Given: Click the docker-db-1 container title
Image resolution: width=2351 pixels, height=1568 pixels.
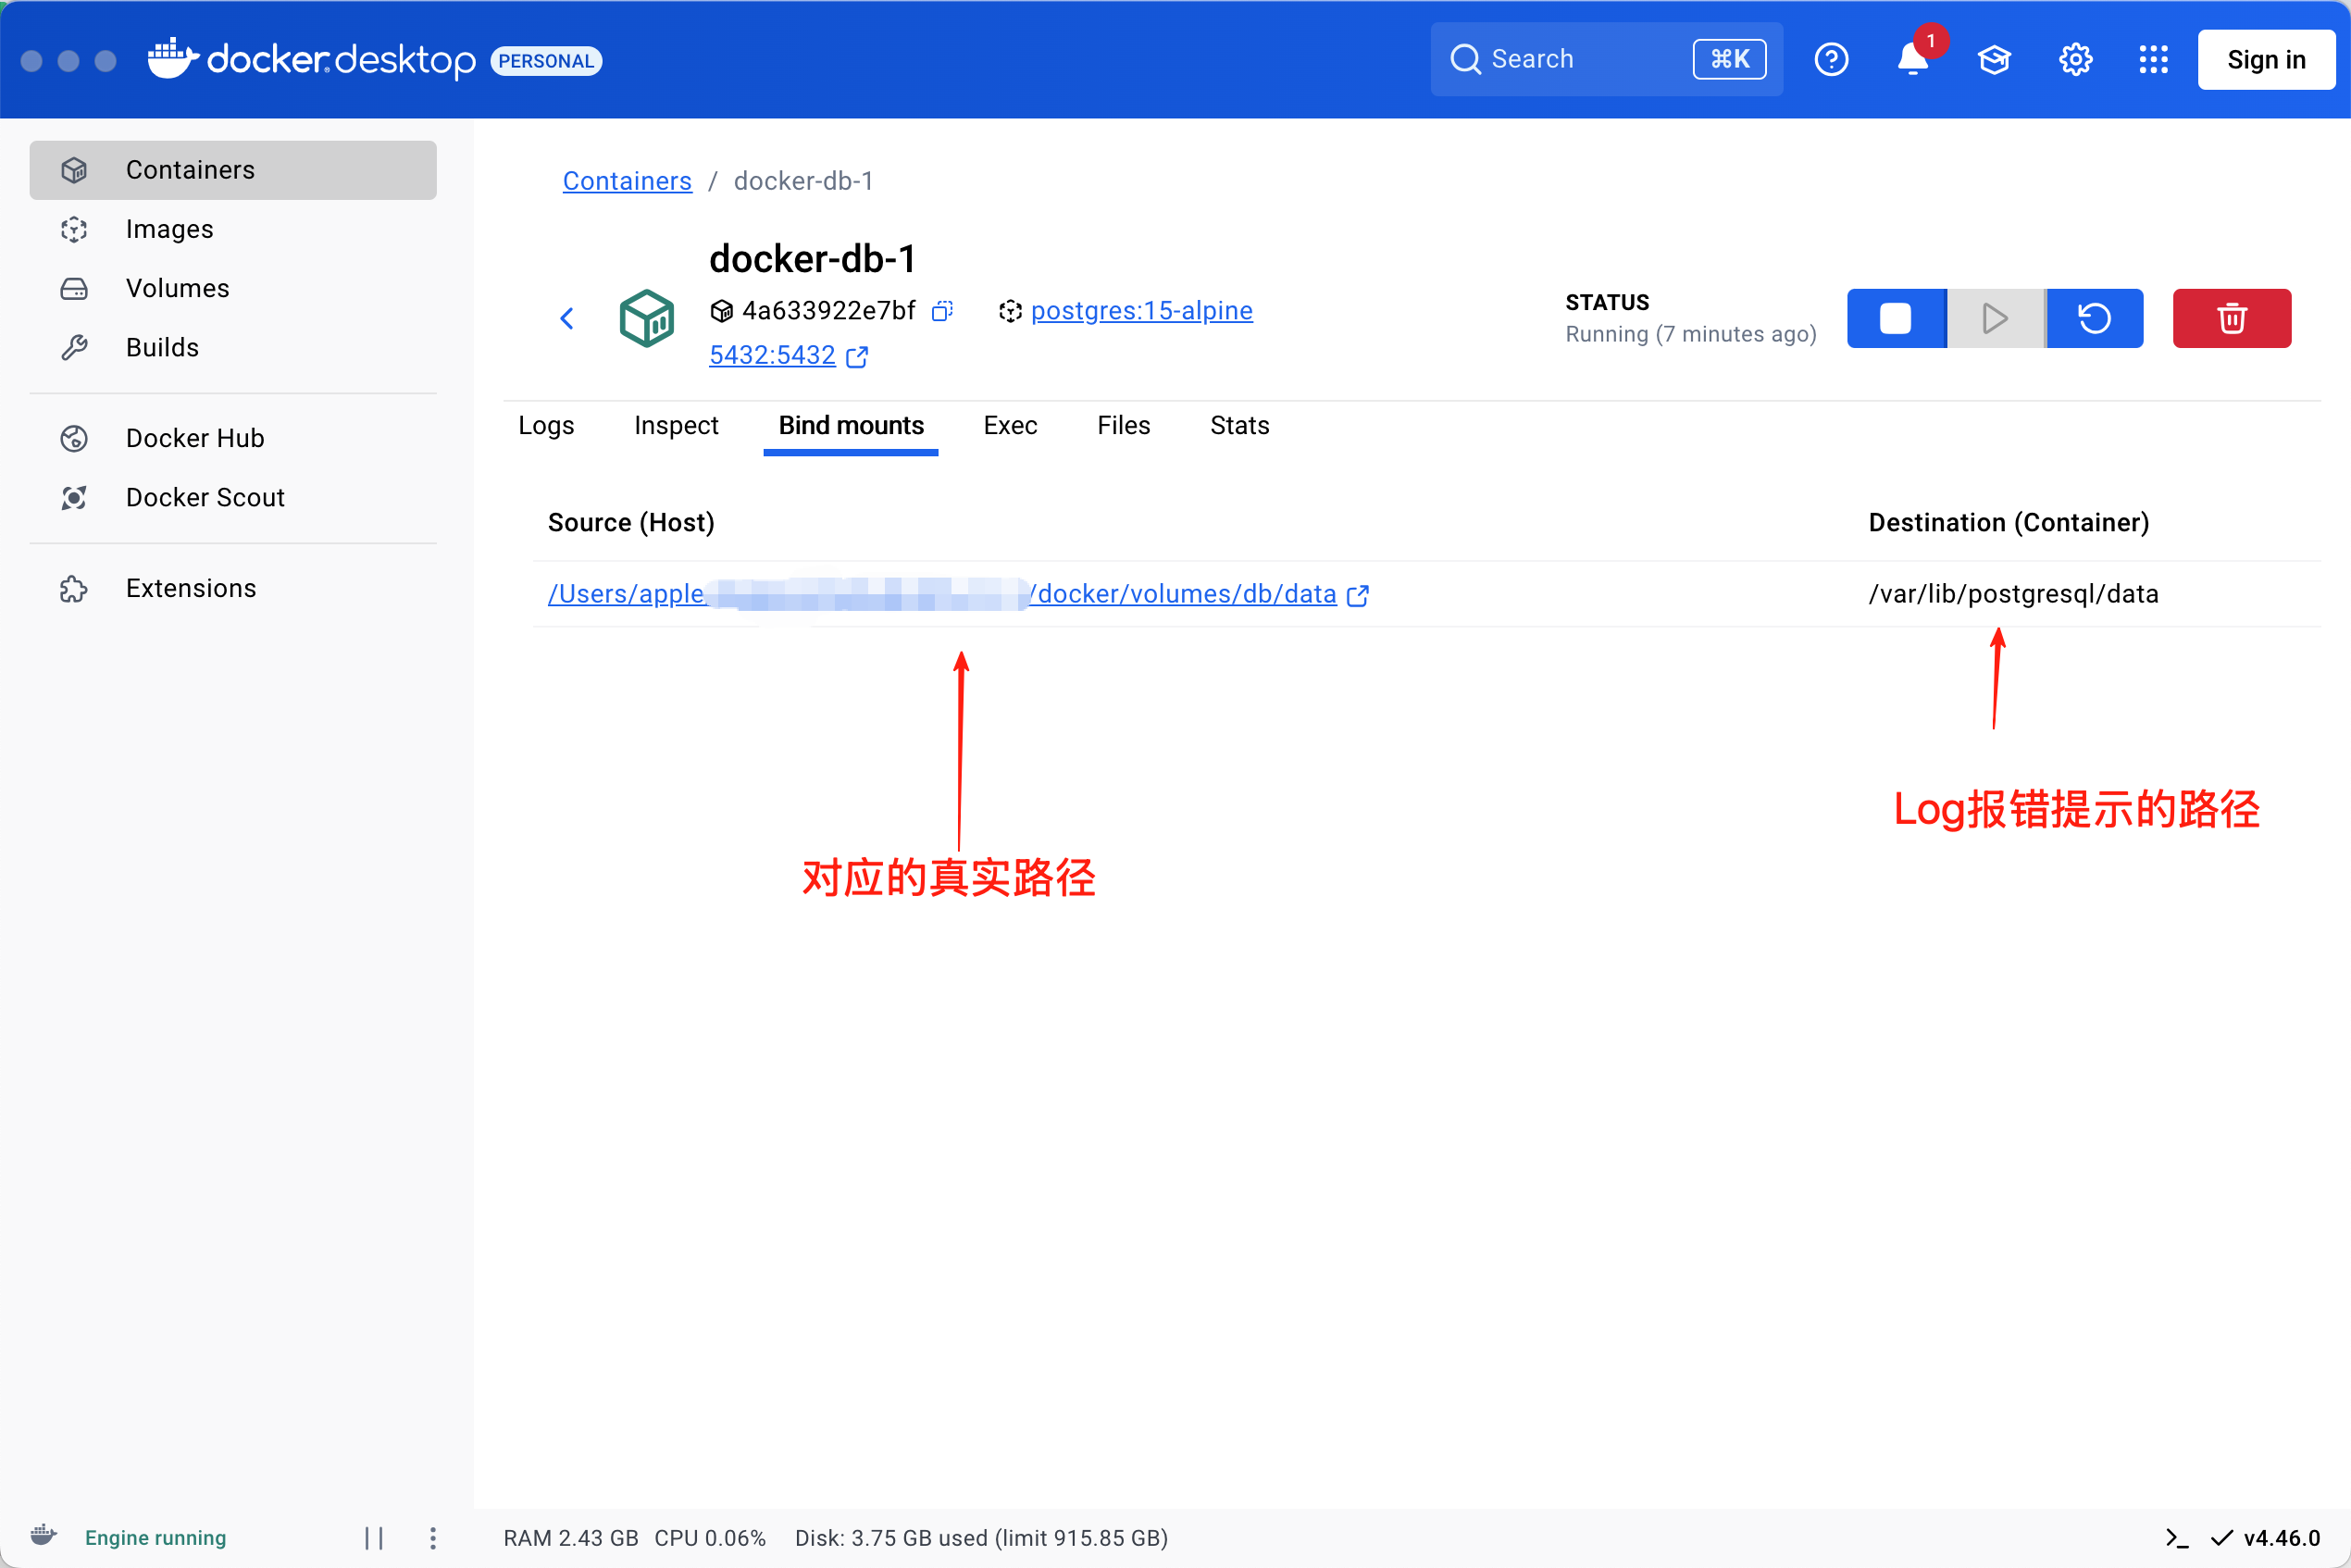Looking at the screenshot, I should pos(813,259).
